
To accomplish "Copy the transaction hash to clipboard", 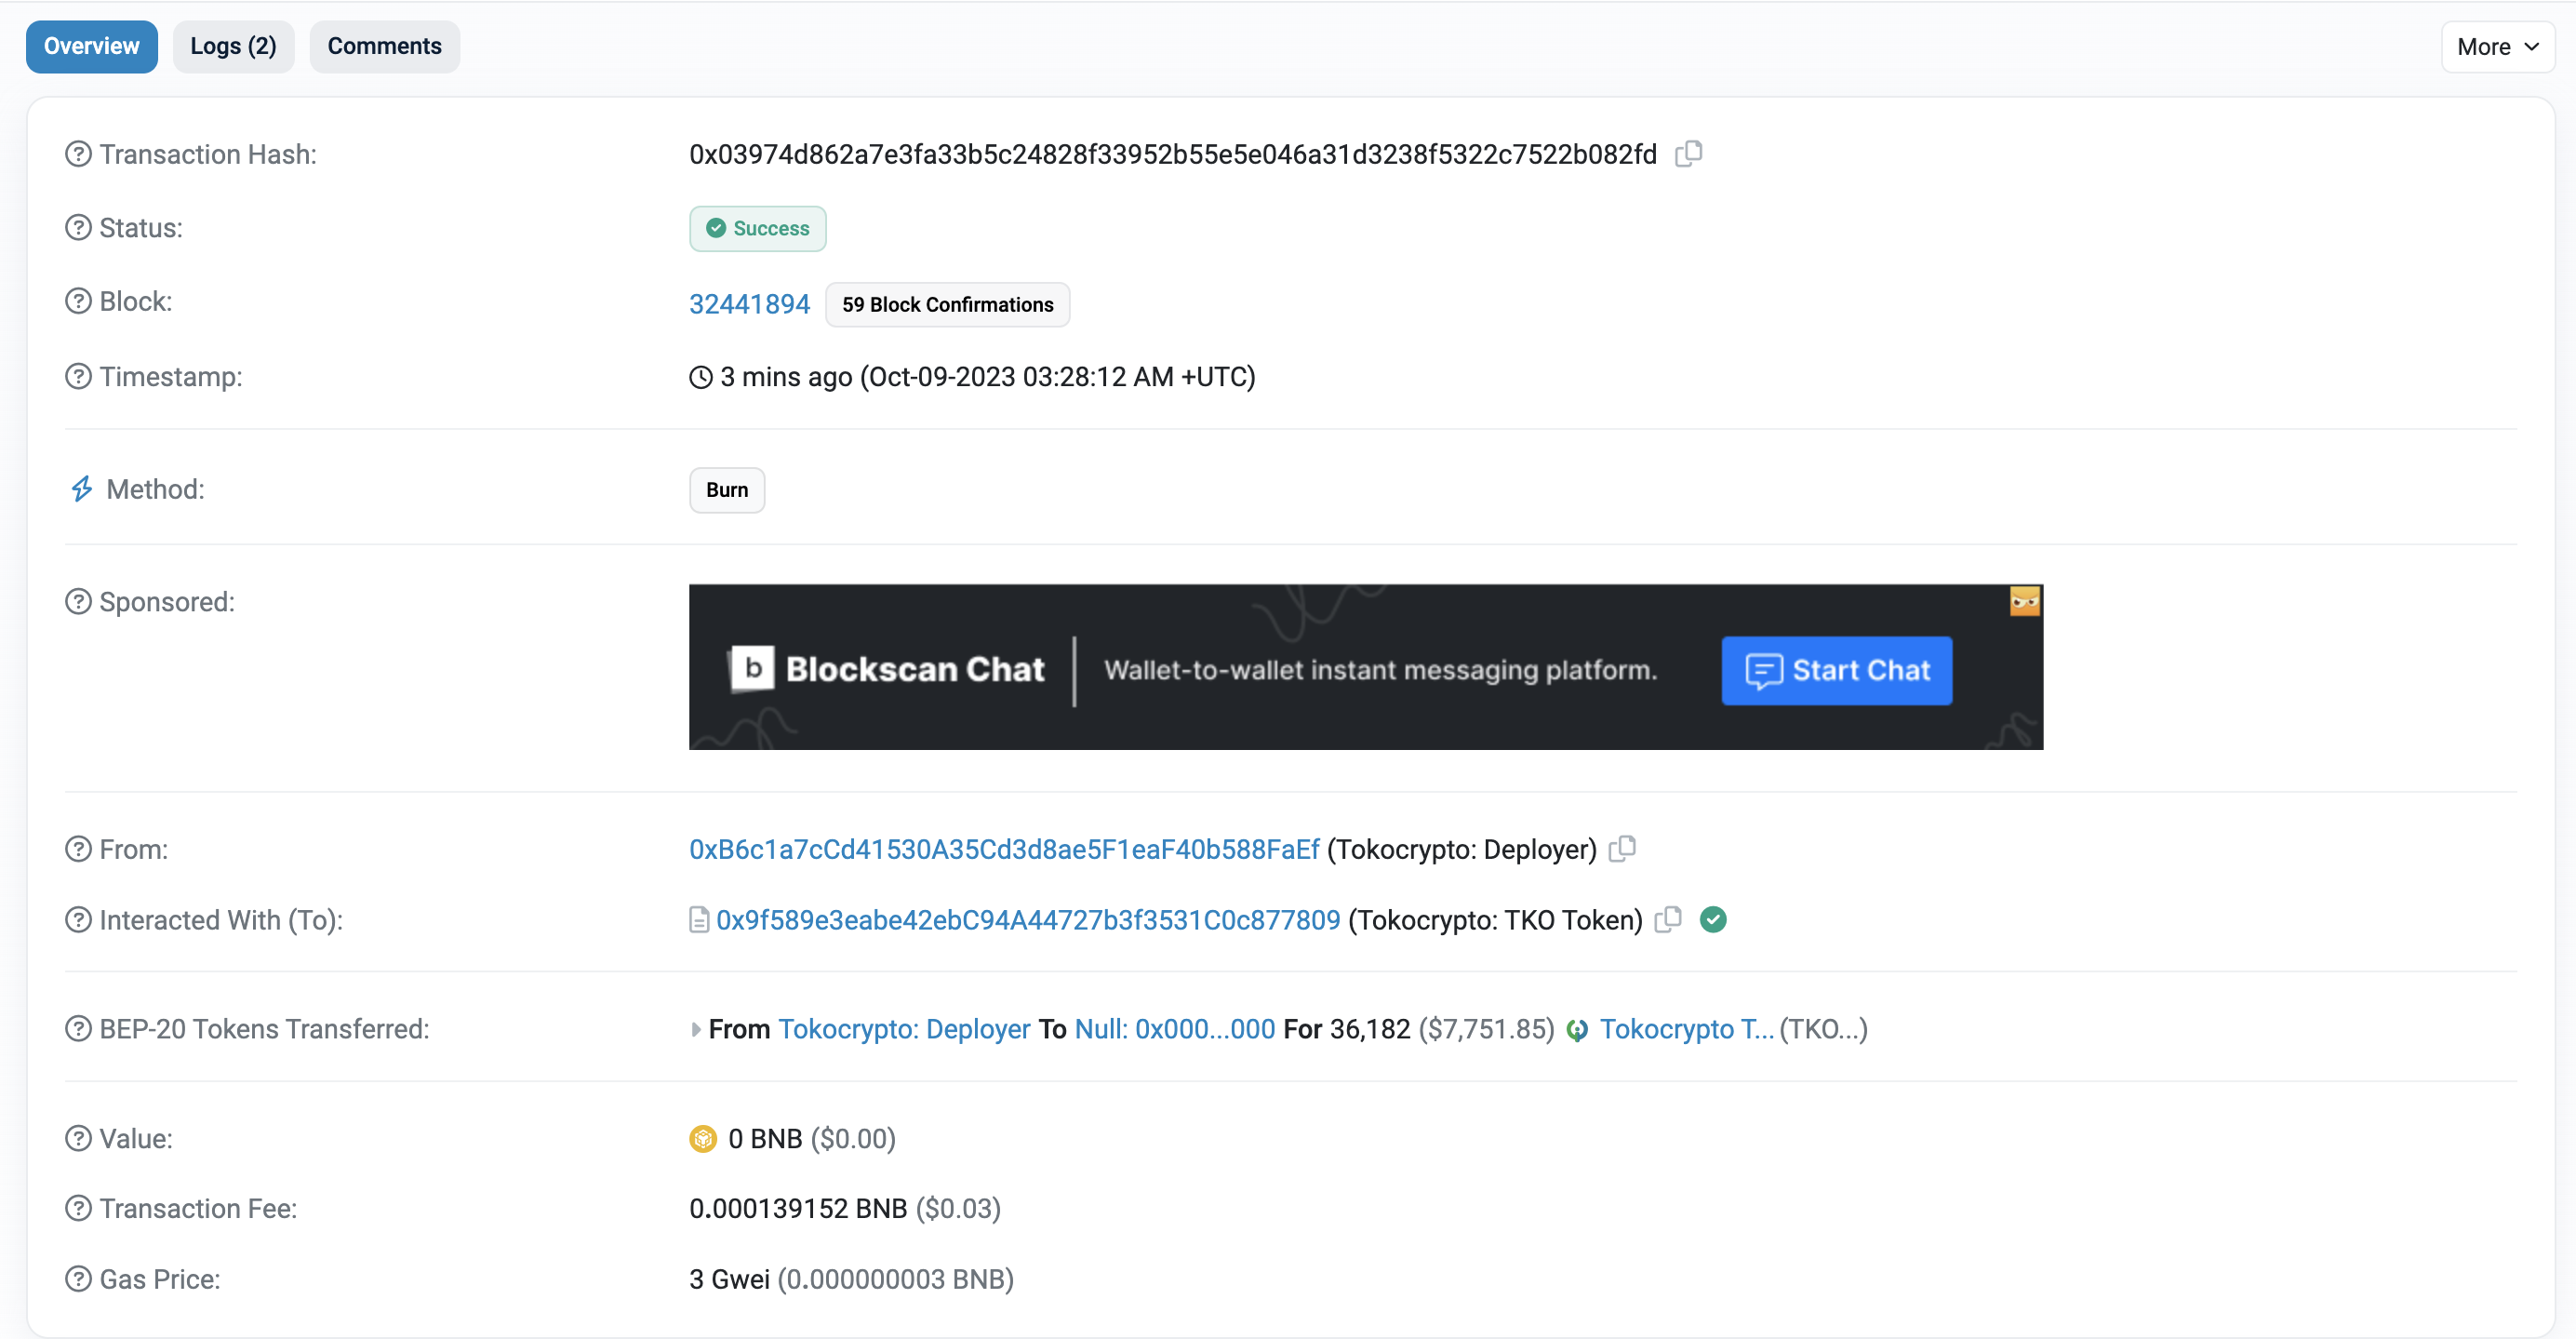I will 1689,154.
